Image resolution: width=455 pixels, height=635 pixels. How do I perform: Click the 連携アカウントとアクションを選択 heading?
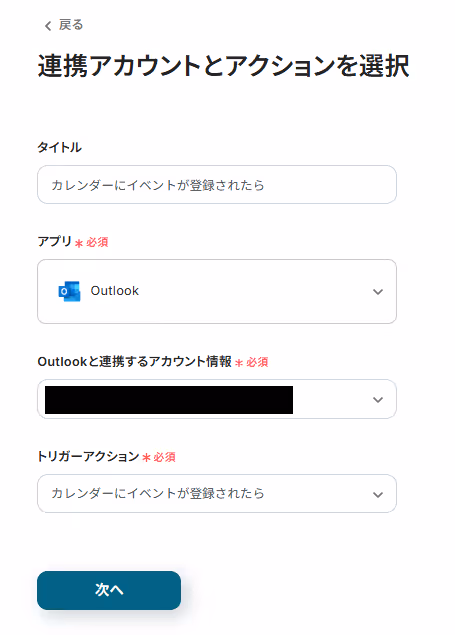(x=223, y=66)
